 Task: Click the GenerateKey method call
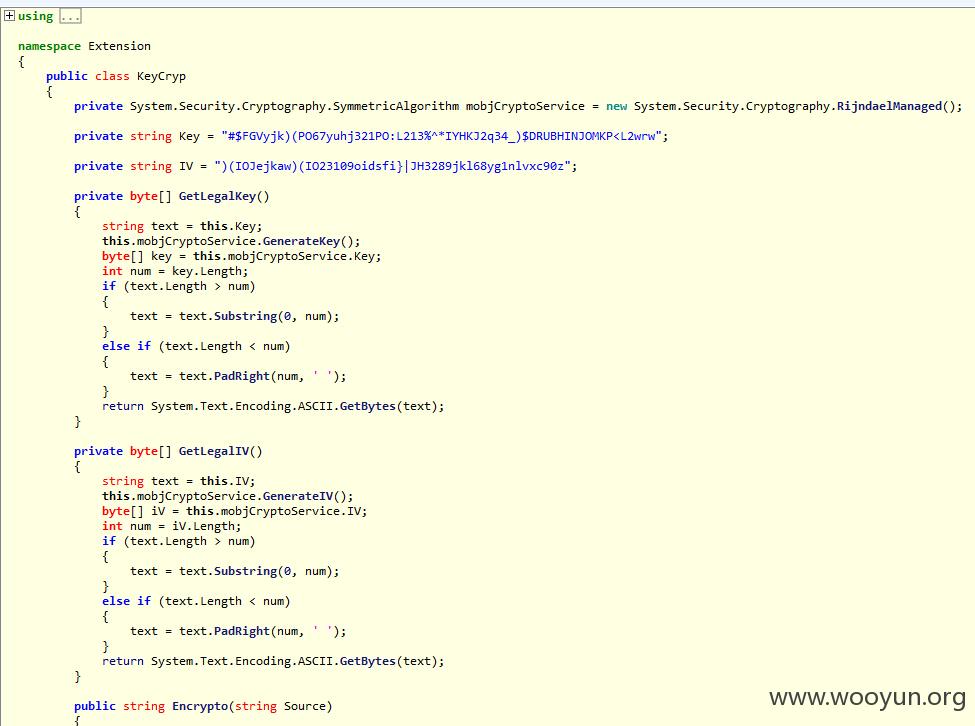pos(301,241)
